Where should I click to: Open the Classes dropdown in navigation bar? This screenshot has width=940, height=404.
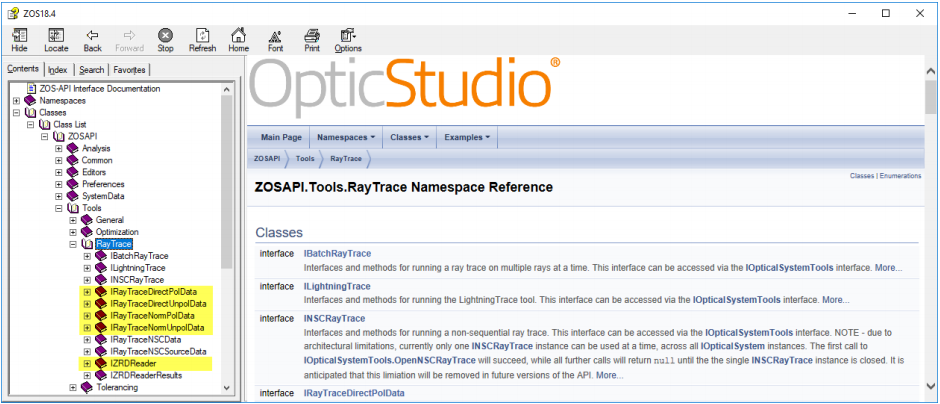409,137
